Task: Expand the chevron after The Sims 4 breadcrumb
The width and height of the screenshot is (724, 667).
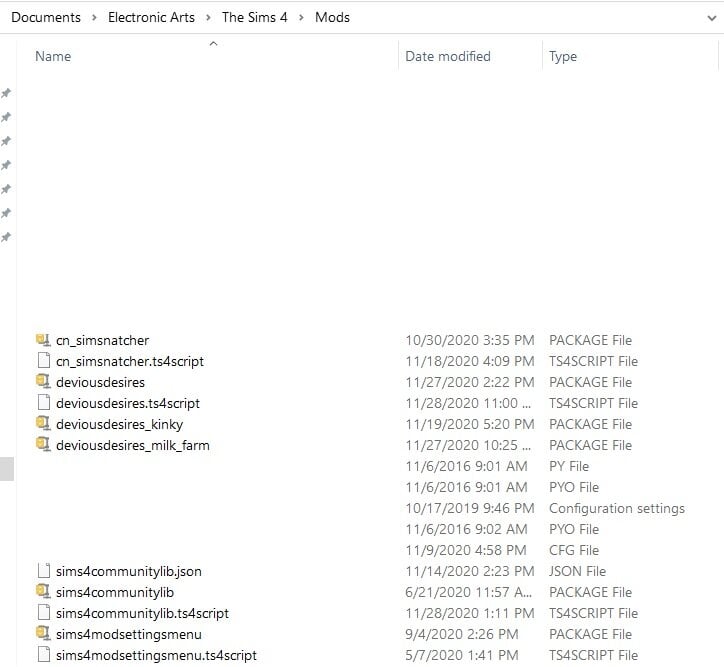Action: (x=301, y=18)
